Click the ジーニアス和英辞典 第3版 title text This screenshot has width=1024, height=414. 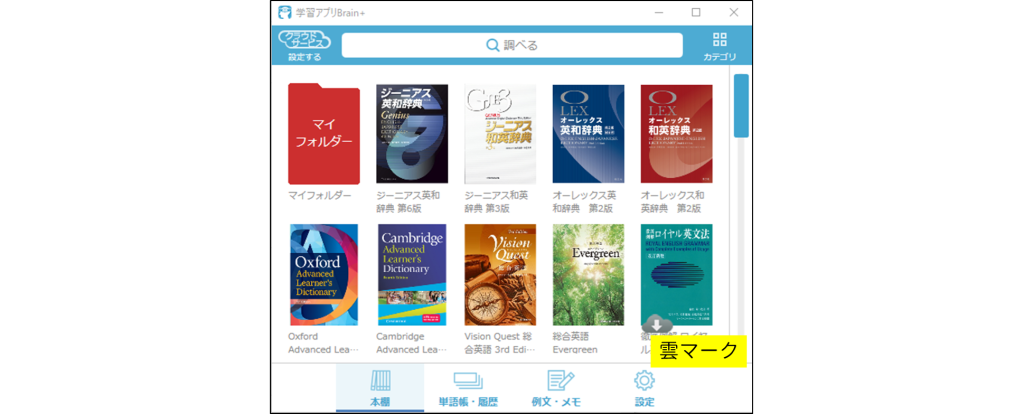click(x=496, y=202)
